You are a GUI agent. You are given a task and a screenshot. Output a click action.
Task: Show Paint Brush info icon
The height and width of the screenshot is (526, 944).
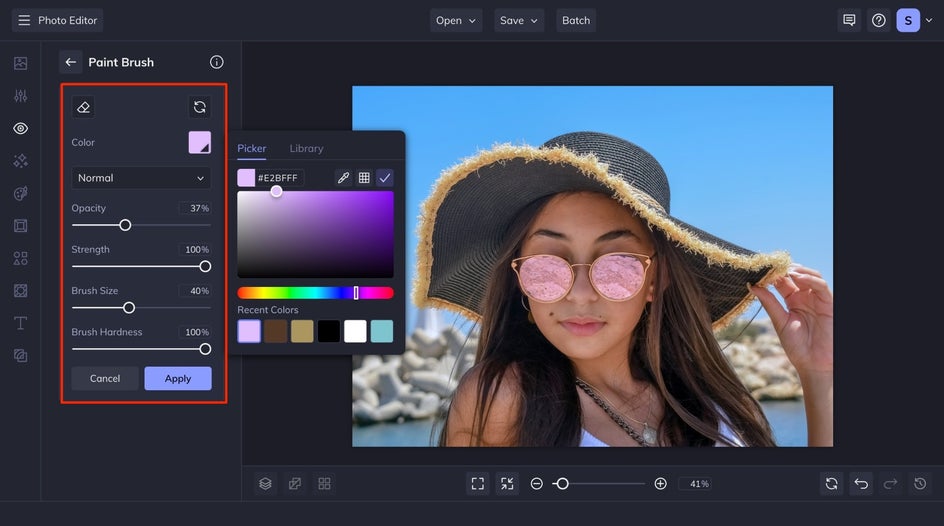(x=217, y=62)
